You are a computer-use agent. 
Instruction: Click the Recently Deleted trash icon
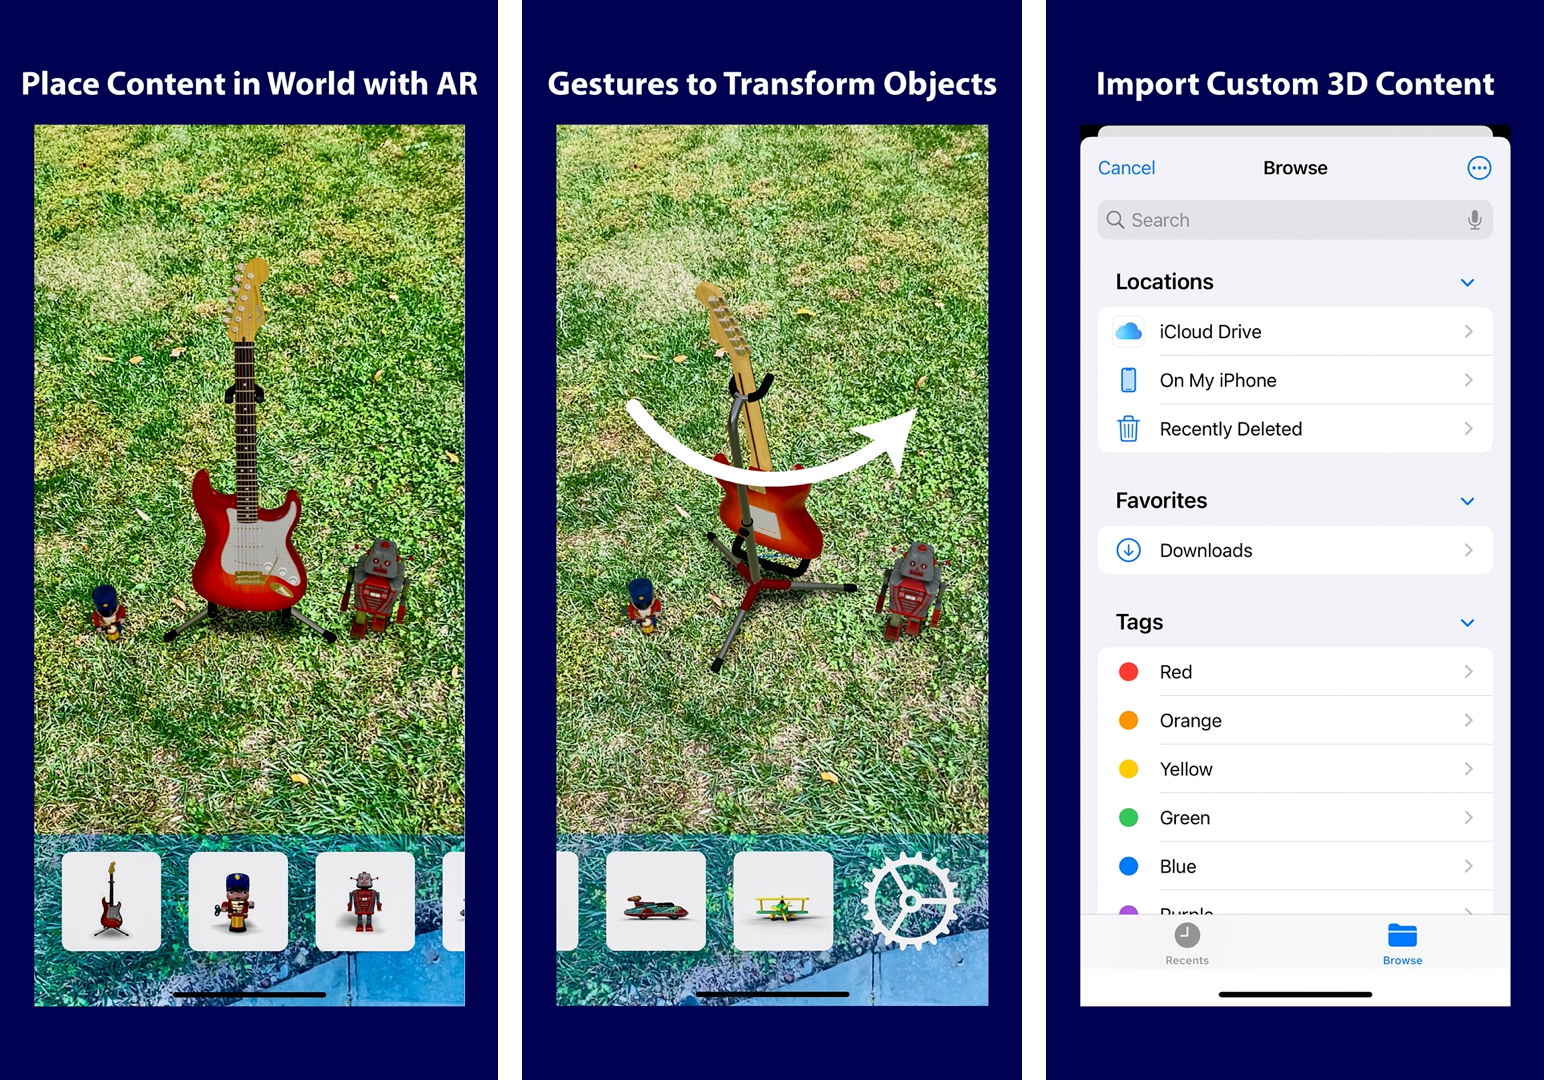1128,429
